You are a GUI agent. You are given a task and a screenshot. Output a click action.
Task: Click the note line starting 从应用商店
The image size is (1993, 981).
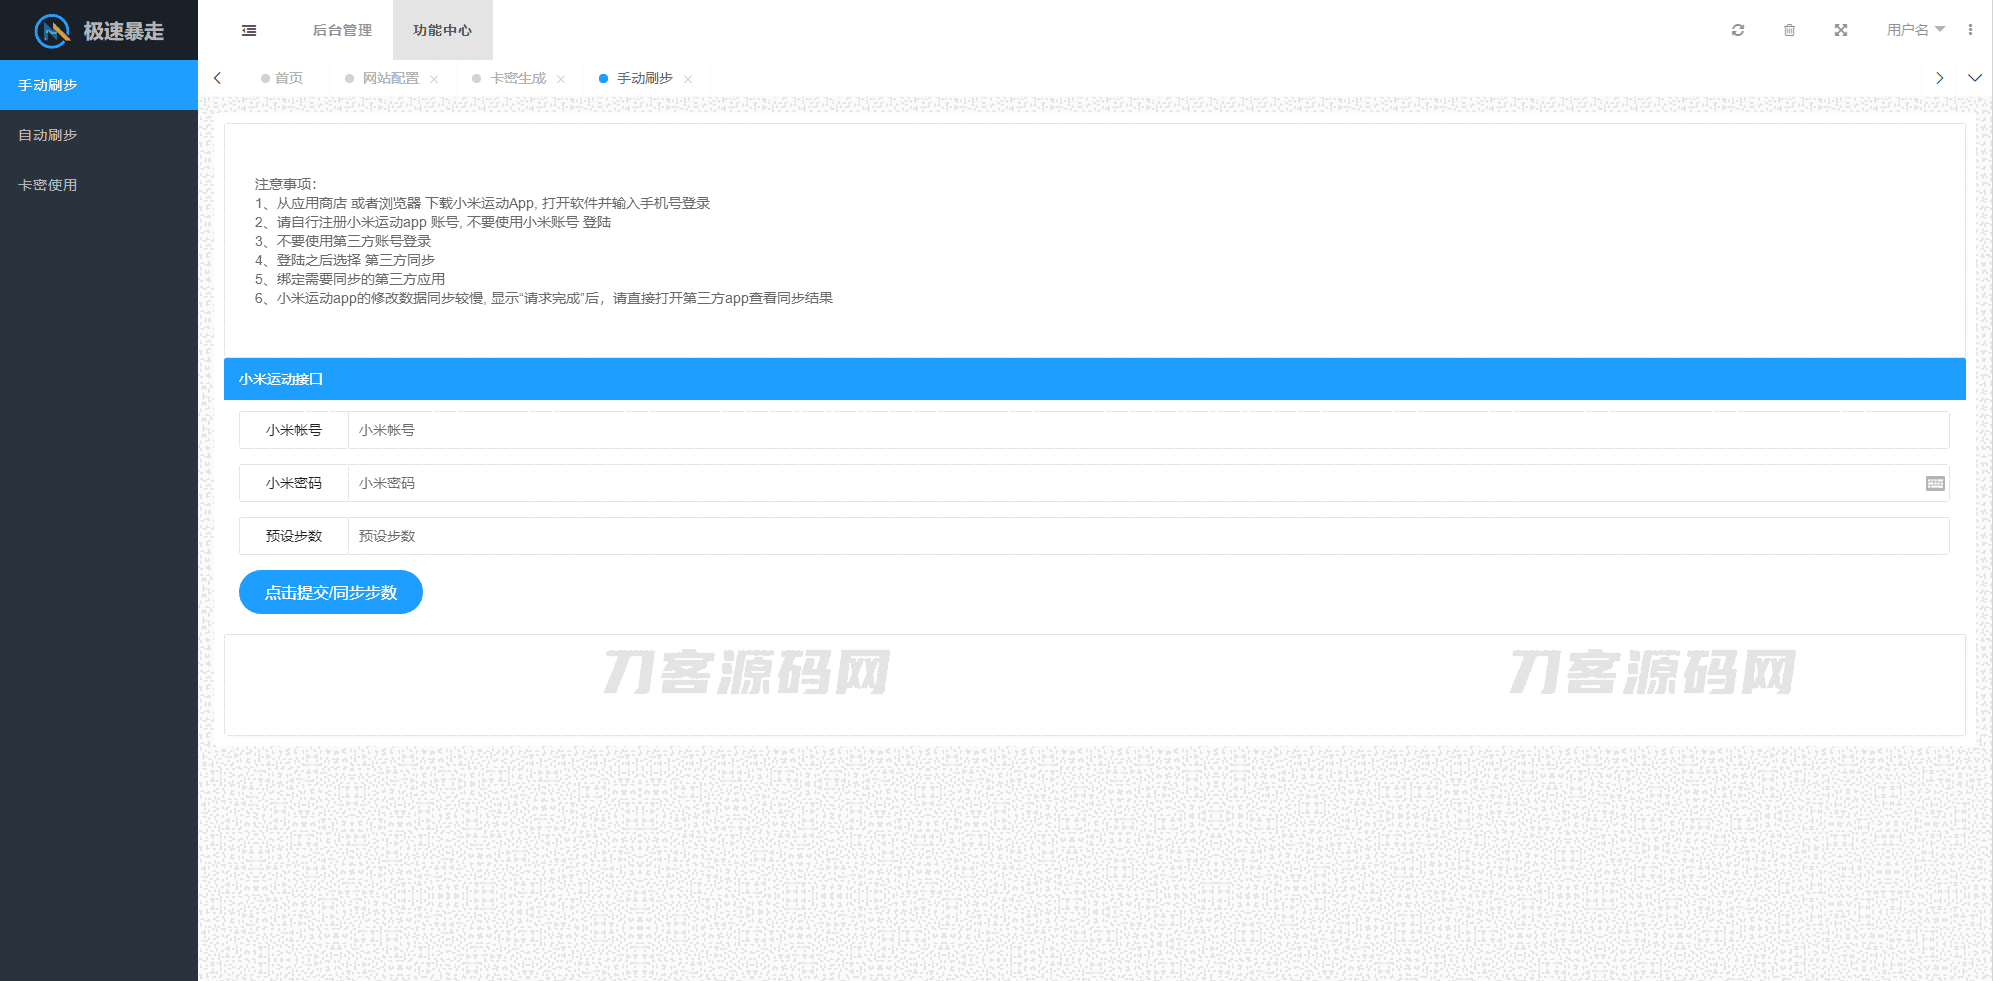(x=482, y=203)
